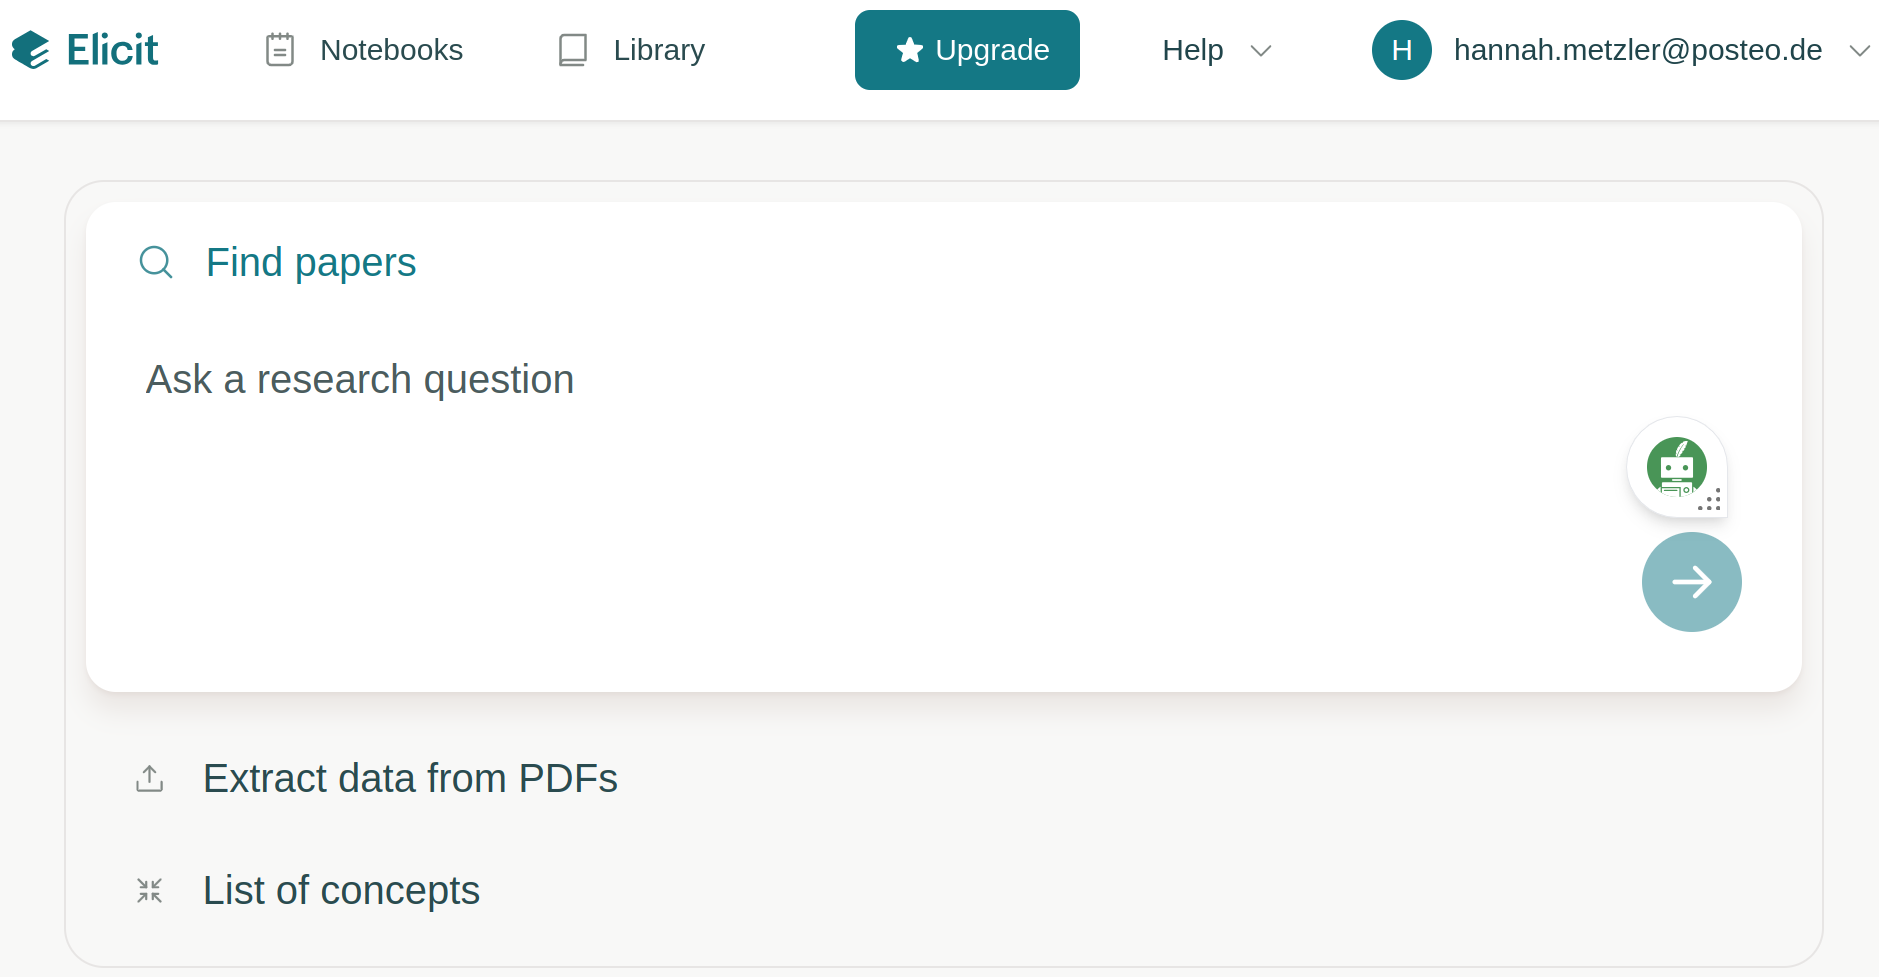This screenshot has height=977, width=1879.
Task: Choose Extract data from PDFs
Action: point(410,778)
